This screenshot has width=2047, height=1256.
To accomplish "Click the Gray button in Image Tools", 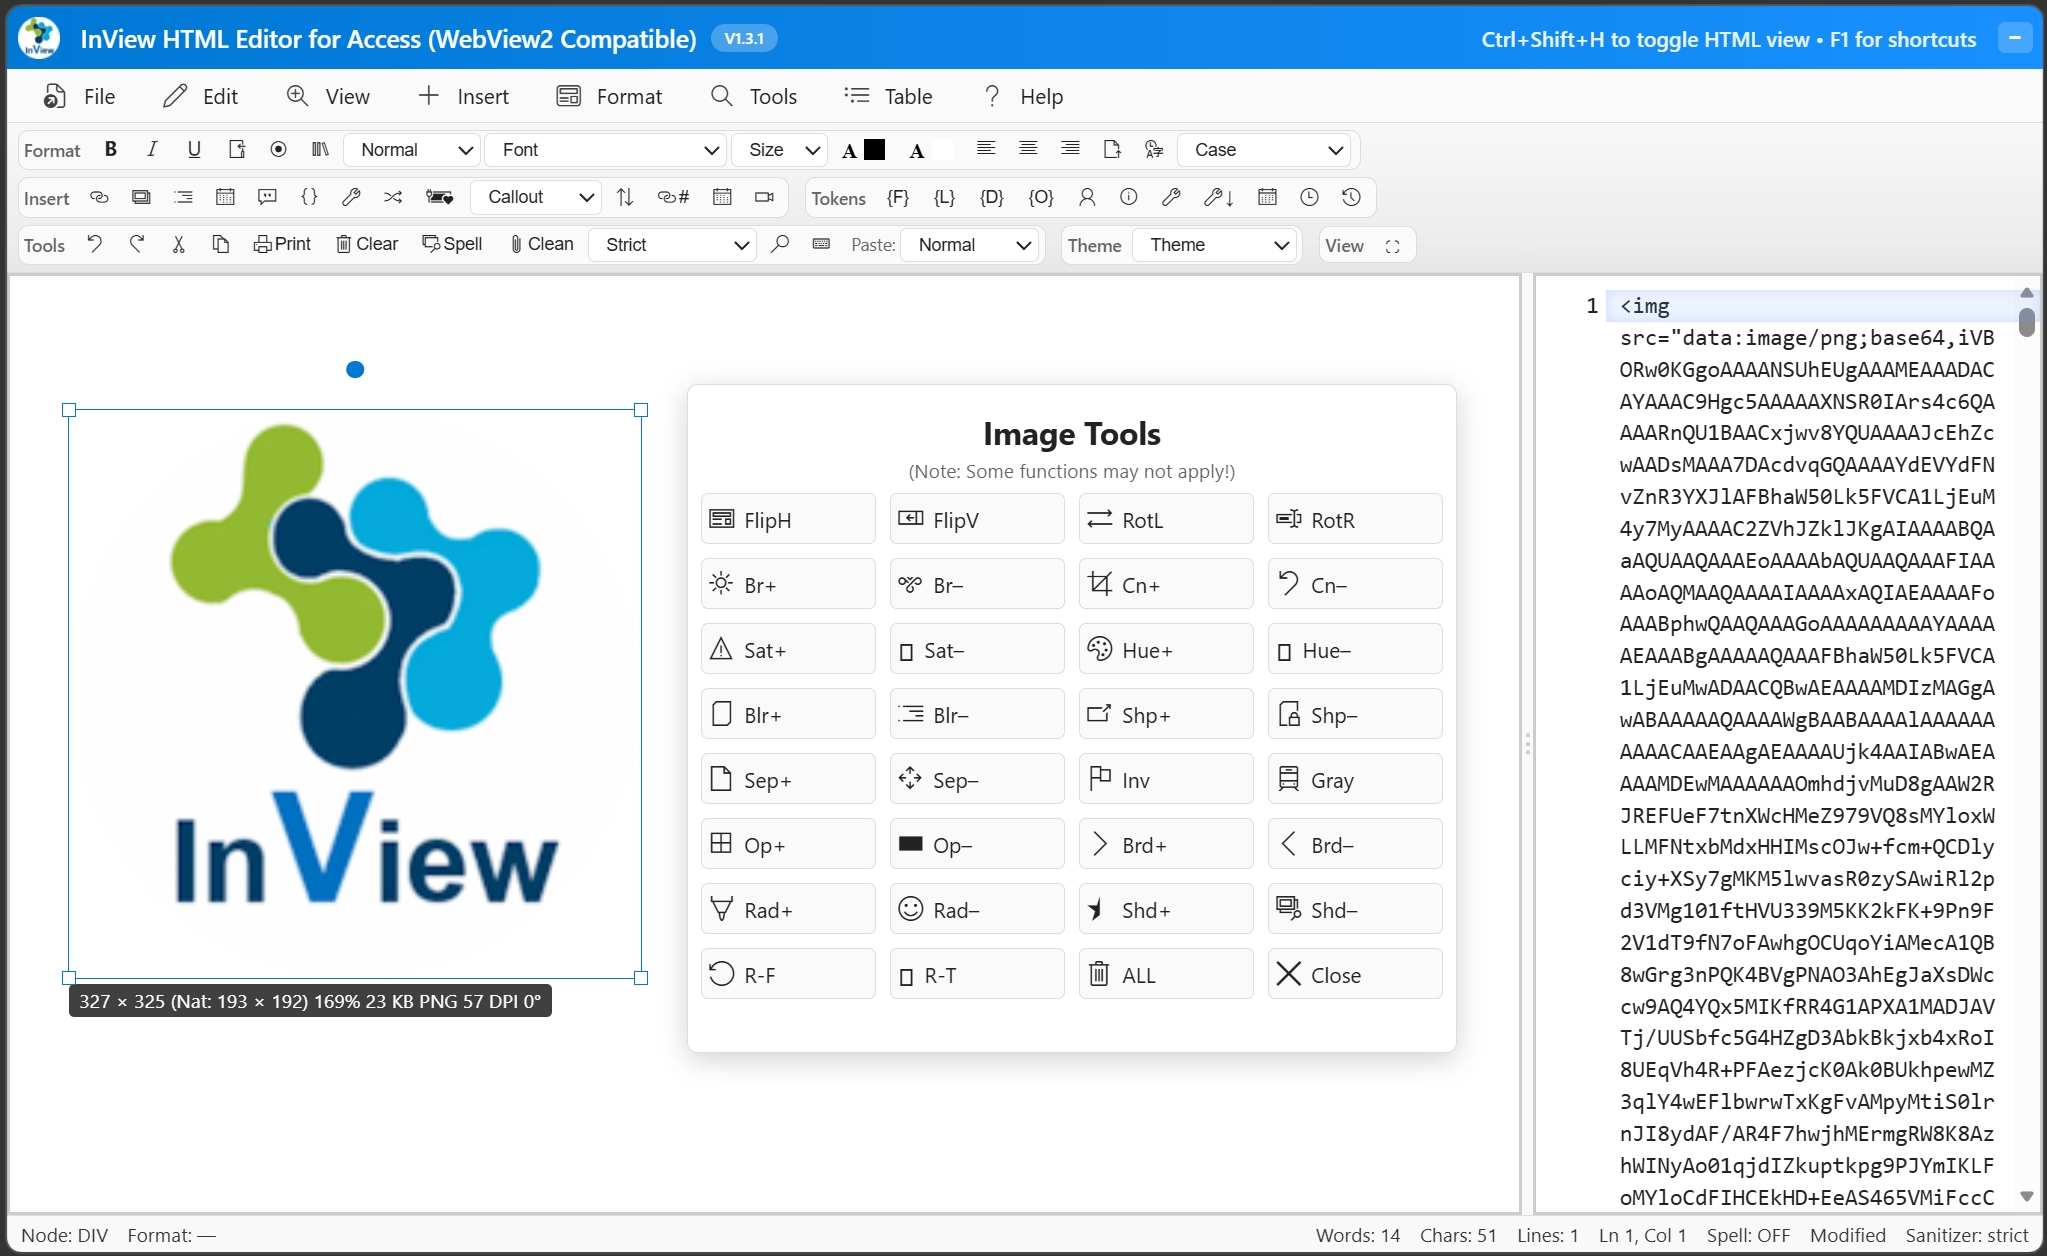I will tap(1354, 780).
